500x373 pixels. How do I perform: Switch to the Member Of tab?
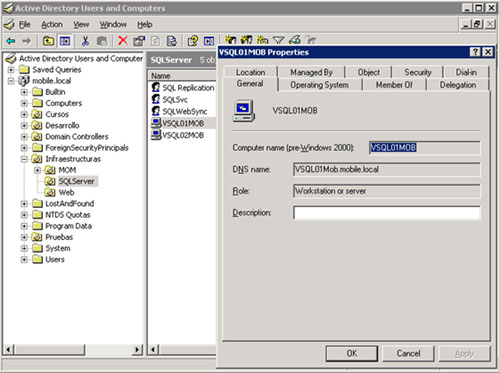click(394, 85)
